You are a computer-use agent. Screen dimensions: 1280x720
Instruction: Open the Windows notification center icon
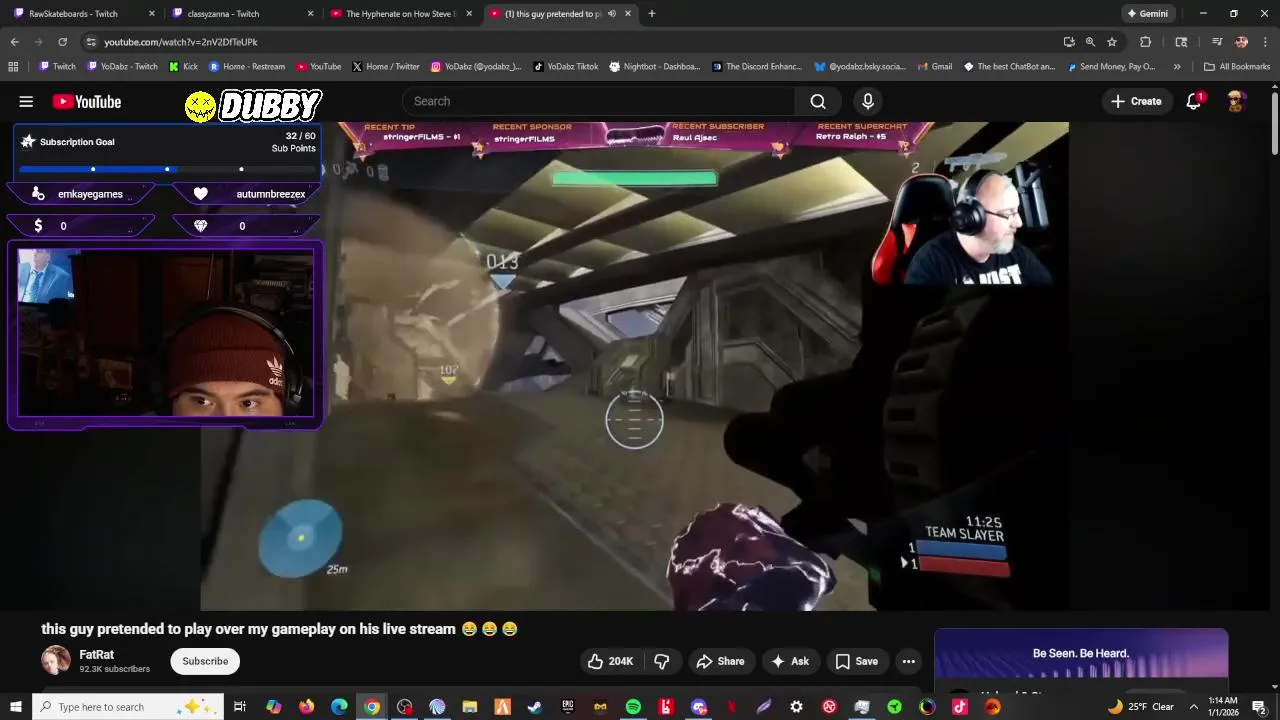(1259, 707)
